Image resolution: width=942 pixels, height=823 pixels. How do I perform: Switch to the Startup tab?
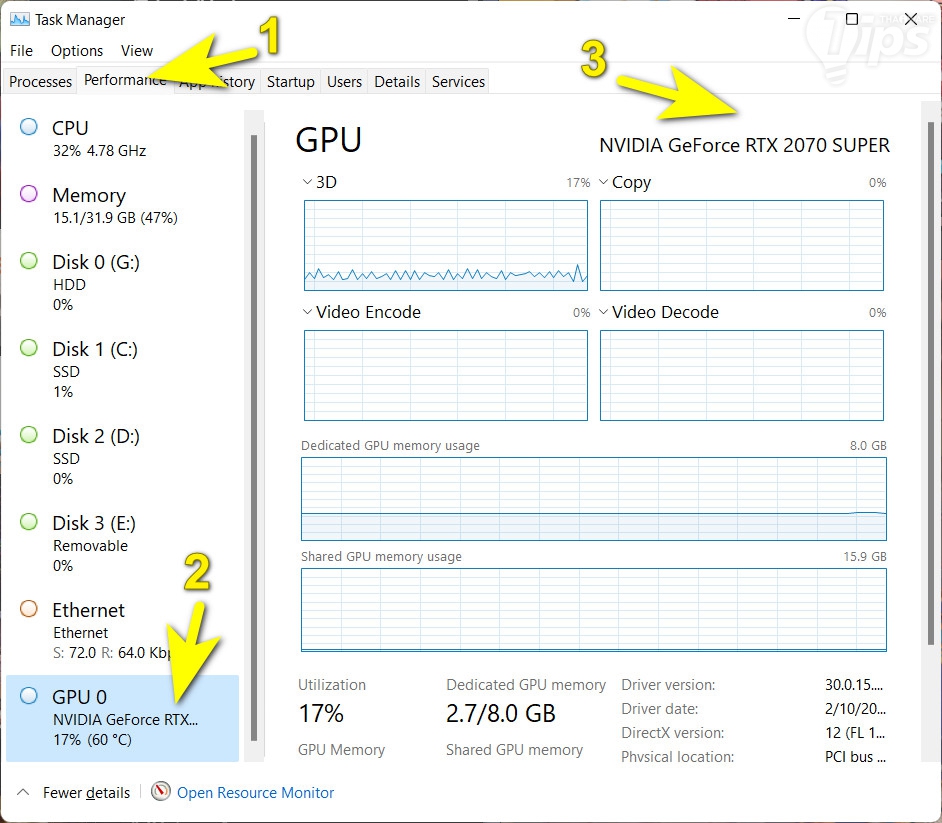tap(290, 82)
